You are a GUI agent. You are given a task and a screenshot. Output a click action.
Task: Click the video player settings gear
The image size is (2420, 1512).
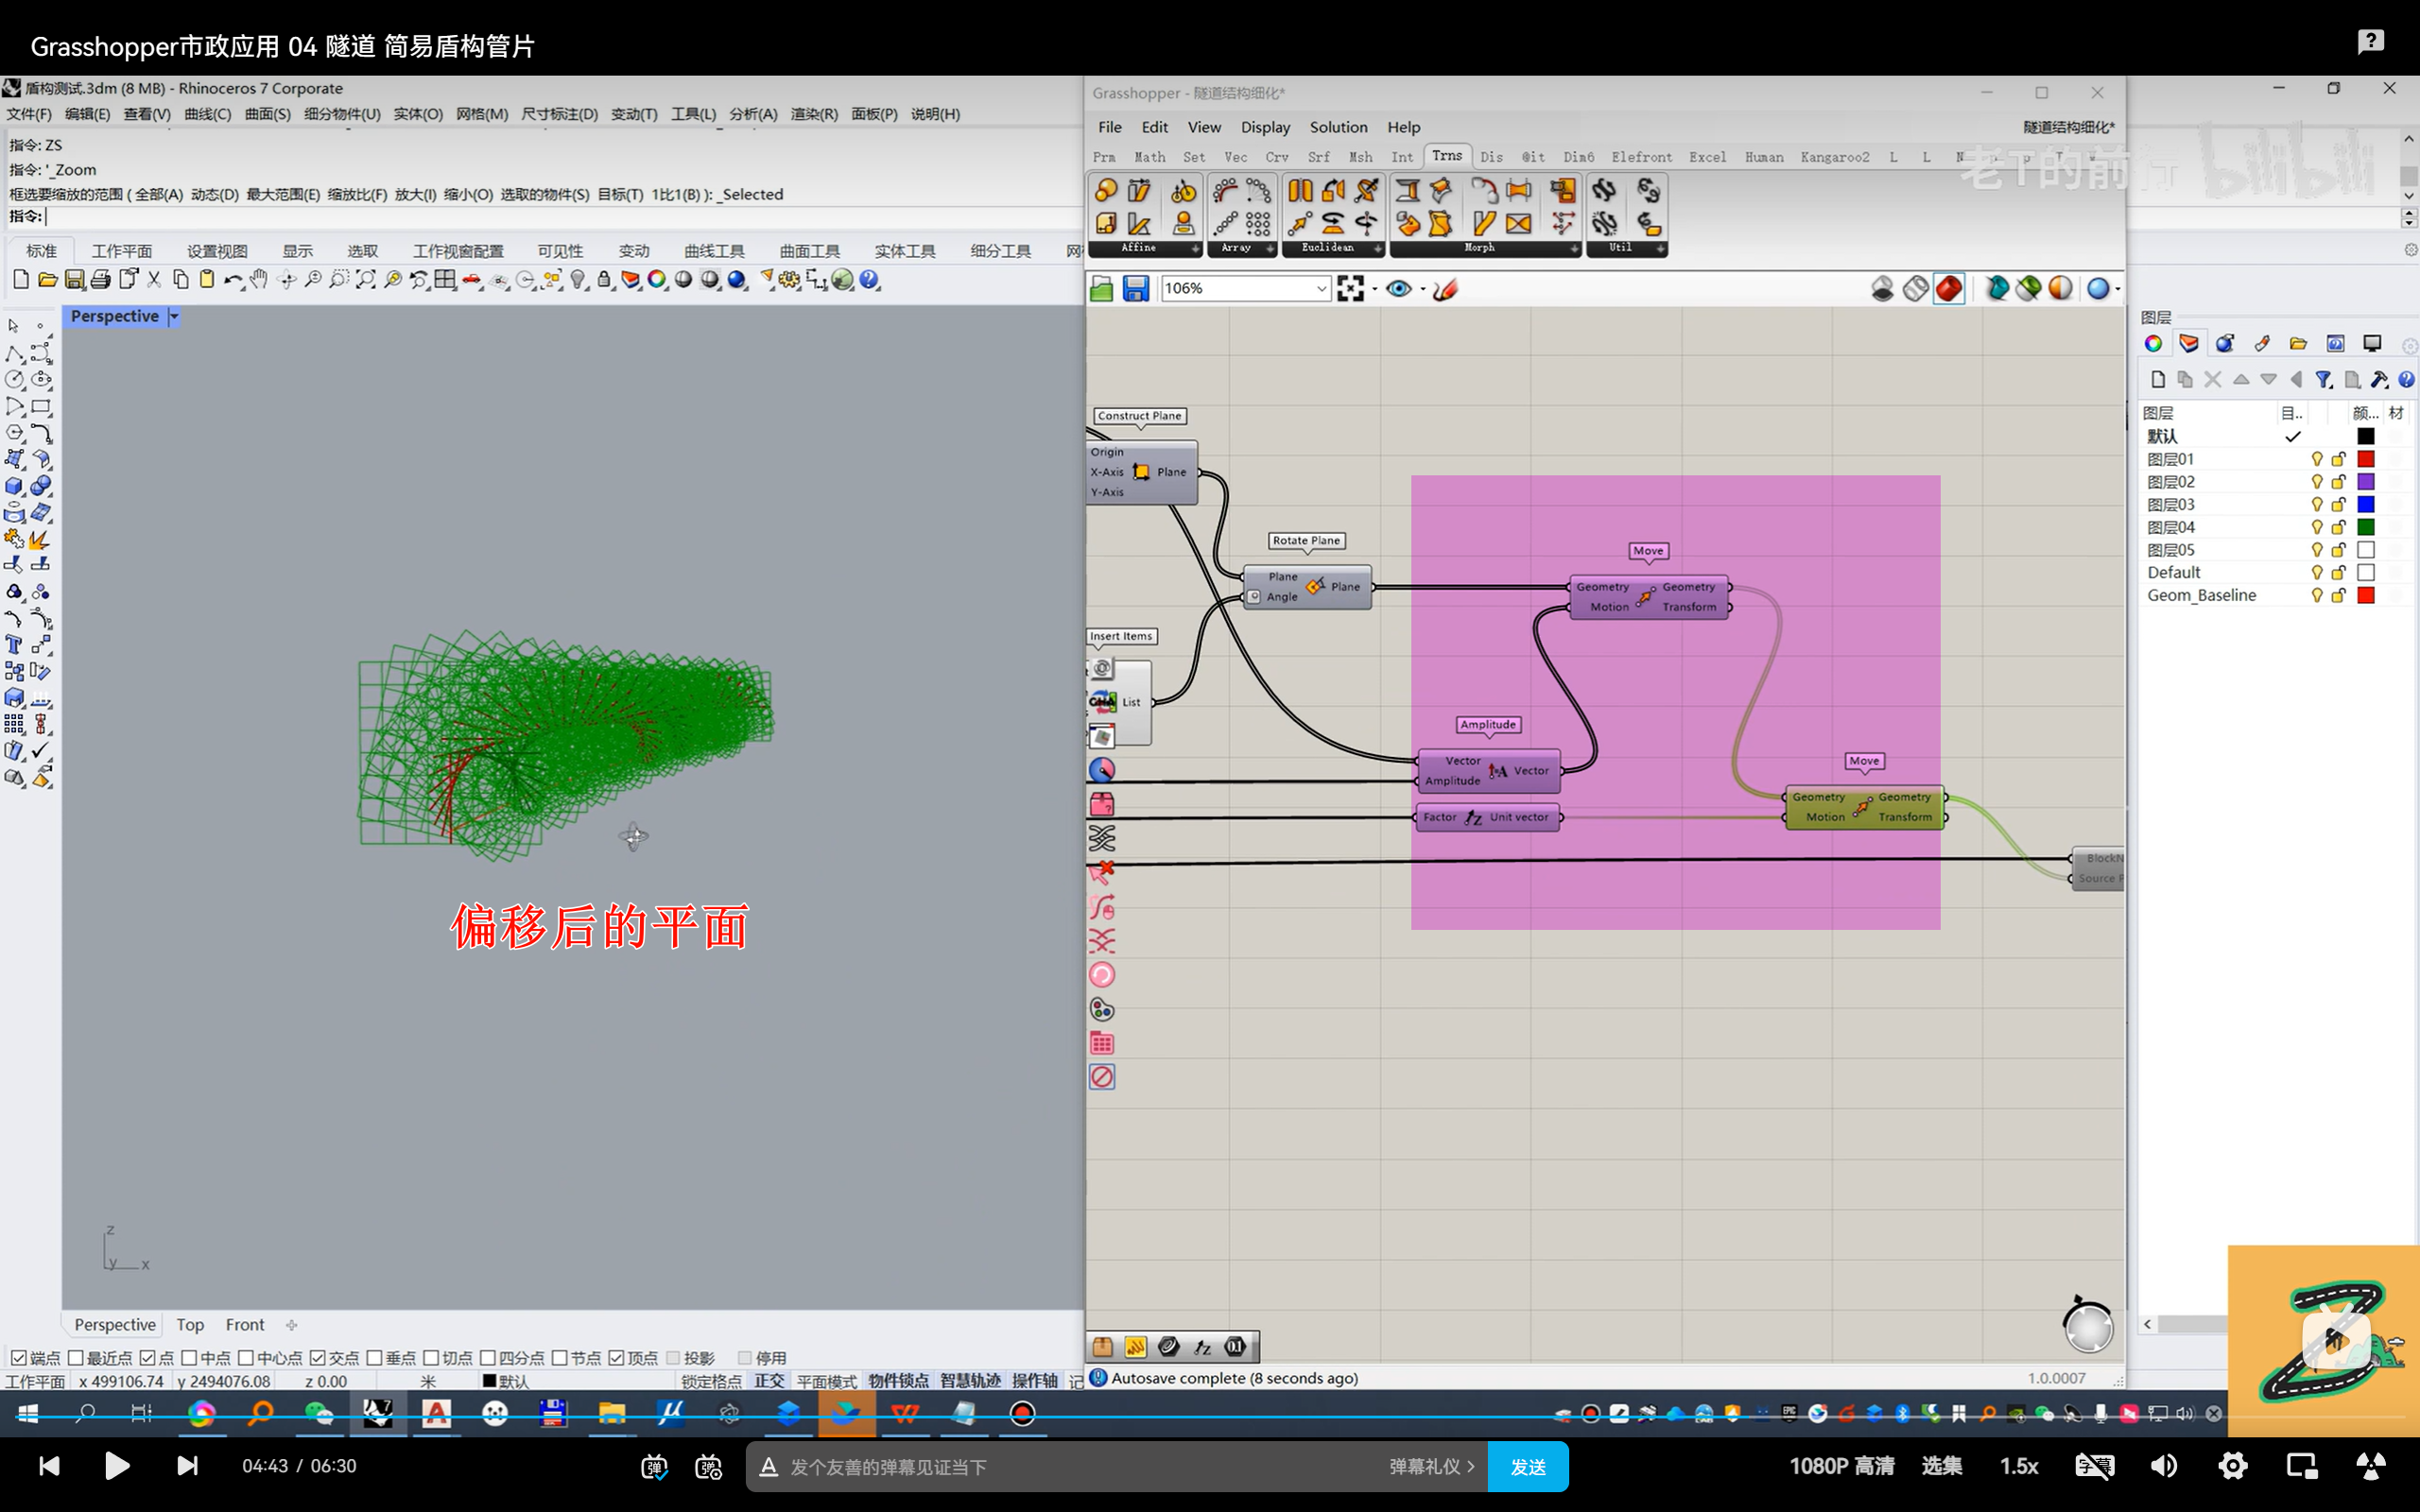pyautogui.click(x=2232, y=1466)
